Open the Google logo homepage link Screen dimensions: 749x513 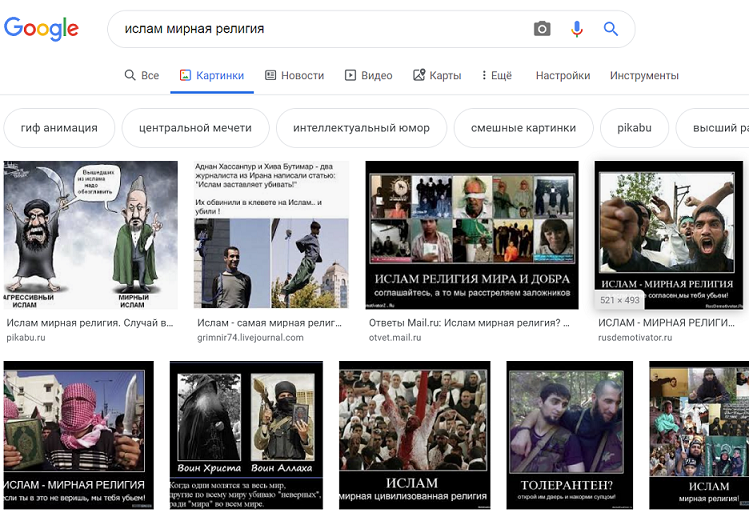41,29
